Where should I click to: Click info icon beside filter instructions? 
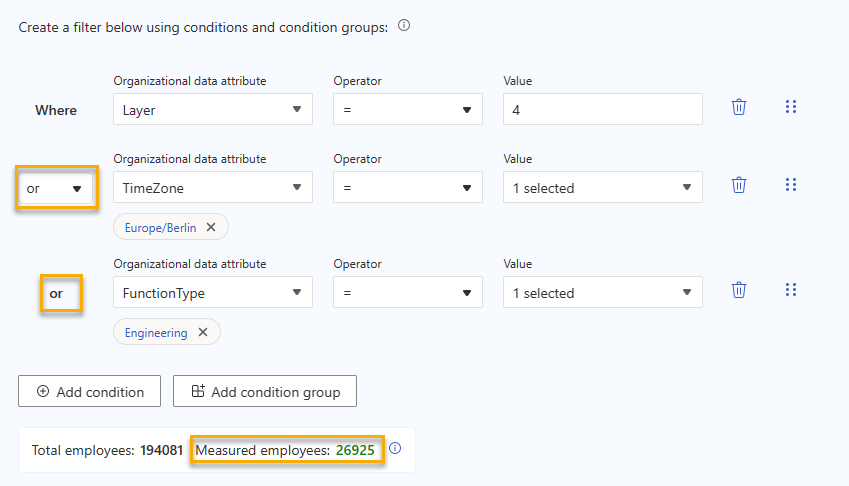click(404, 26)
